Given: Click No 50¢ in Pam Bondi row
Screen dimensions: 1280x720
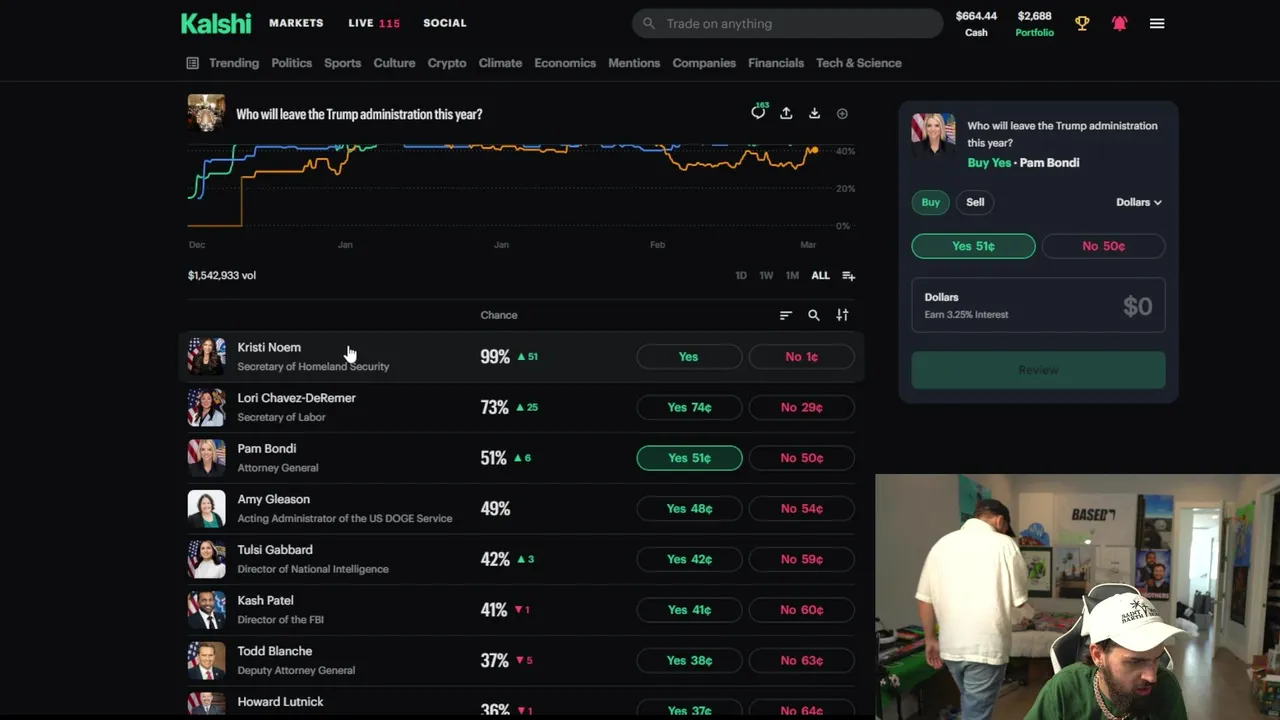Looking at the screenshot, I should click(x=801, y=458).
